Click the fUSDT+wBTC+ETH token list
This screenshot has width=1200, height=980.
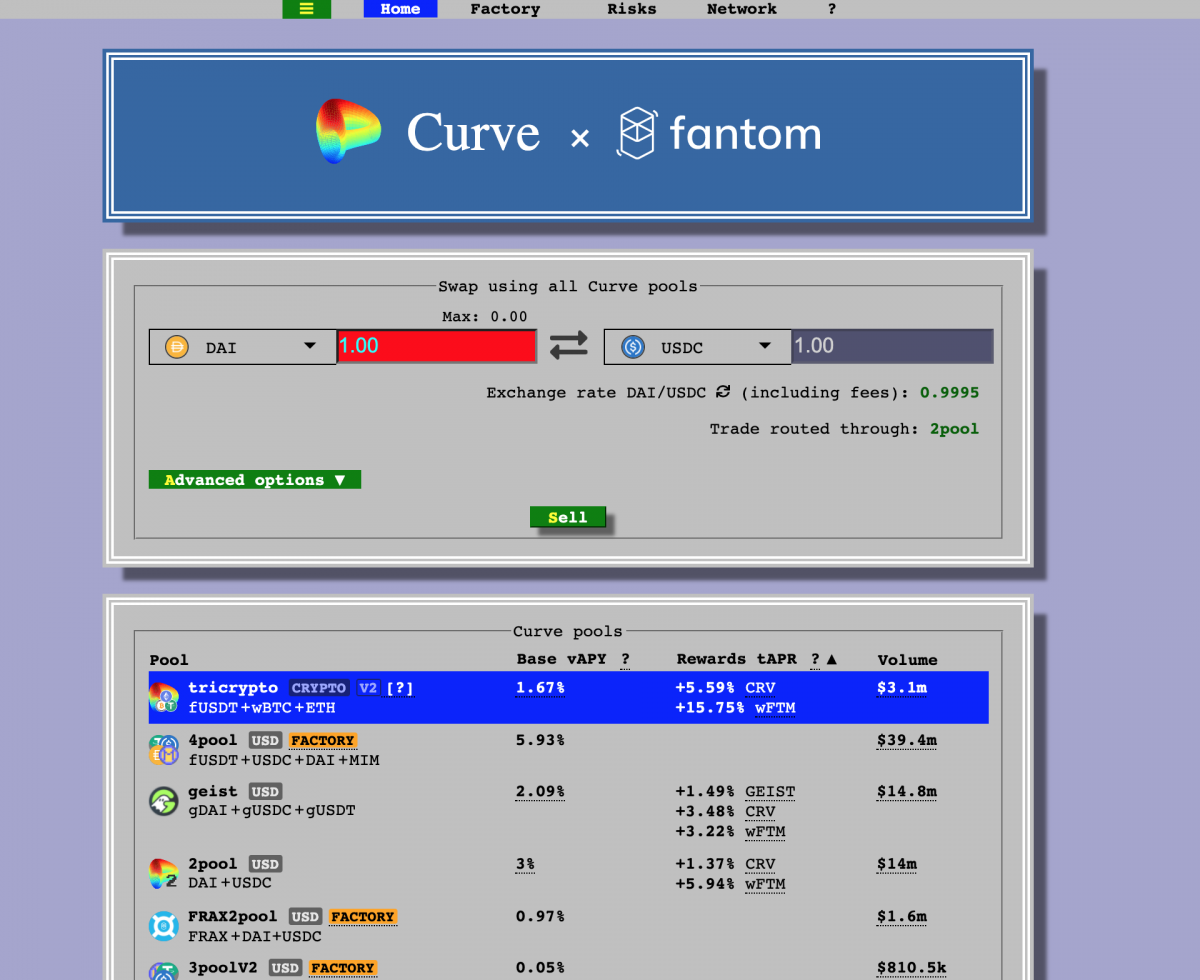262,708
